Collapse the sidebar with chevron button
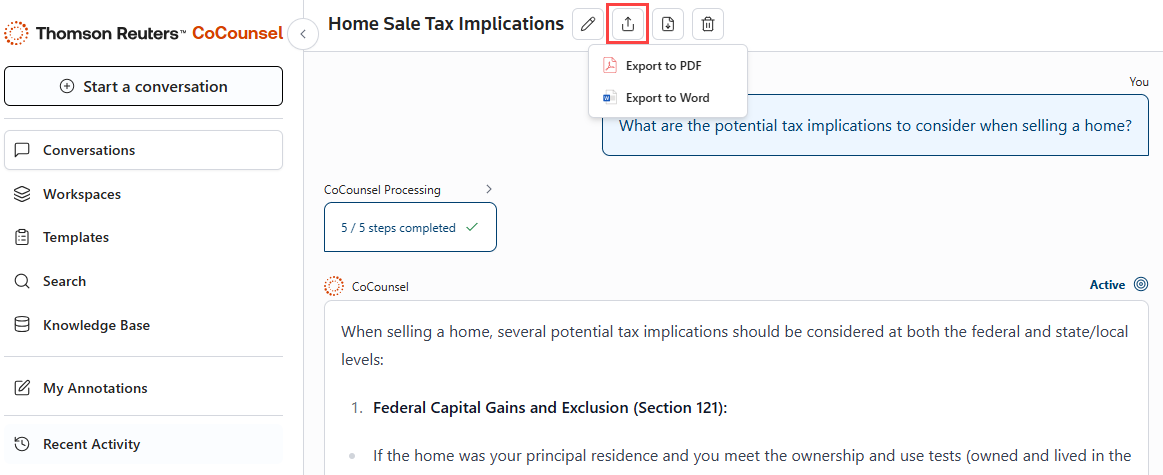Image resolution: width=1163 pixels, height=475 pixels. (x=303, y=35)
